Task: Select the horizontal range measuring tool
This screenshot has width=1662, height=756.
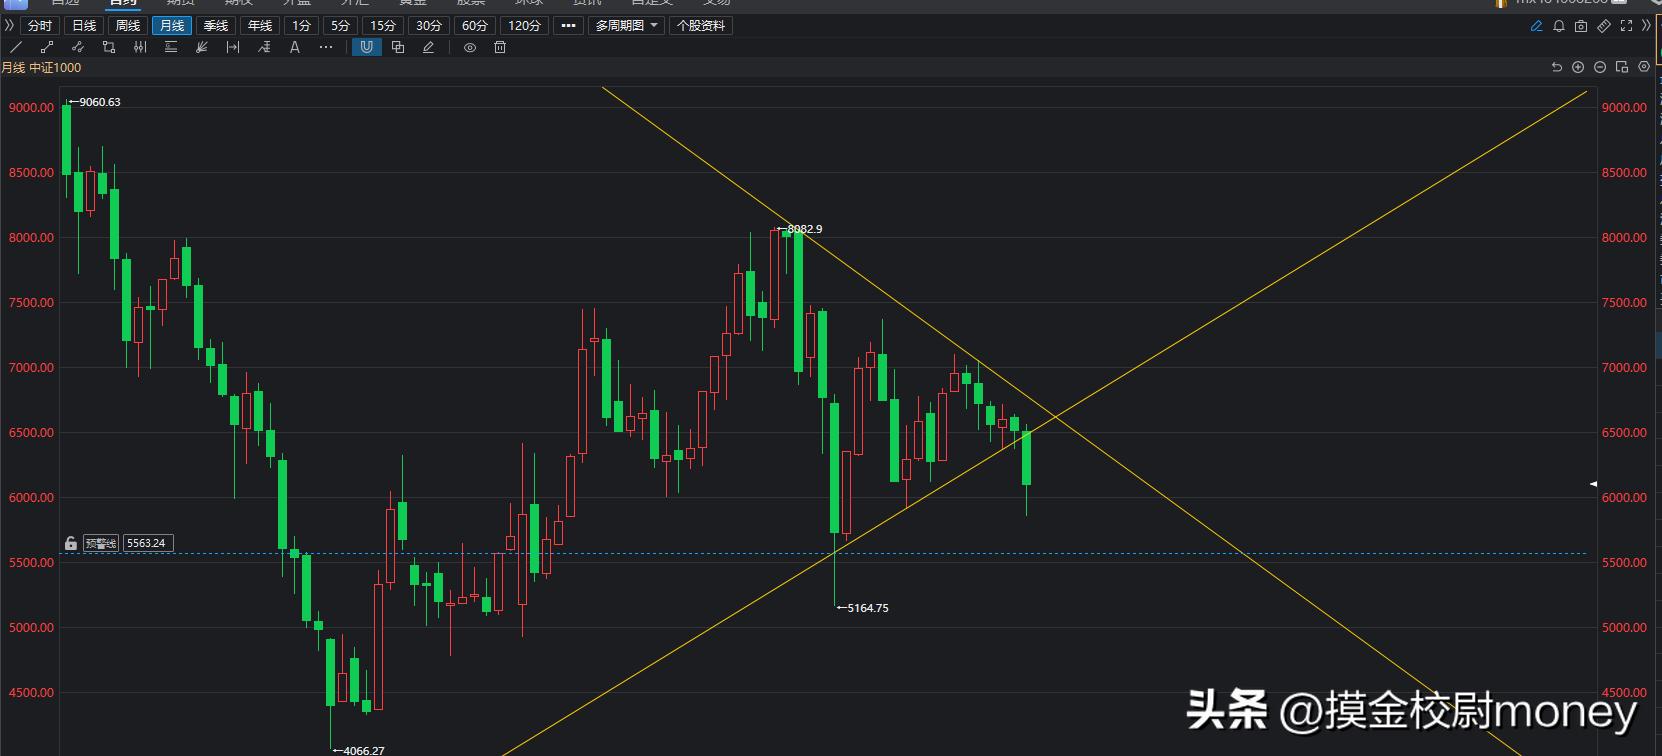Action: [233, 47]
